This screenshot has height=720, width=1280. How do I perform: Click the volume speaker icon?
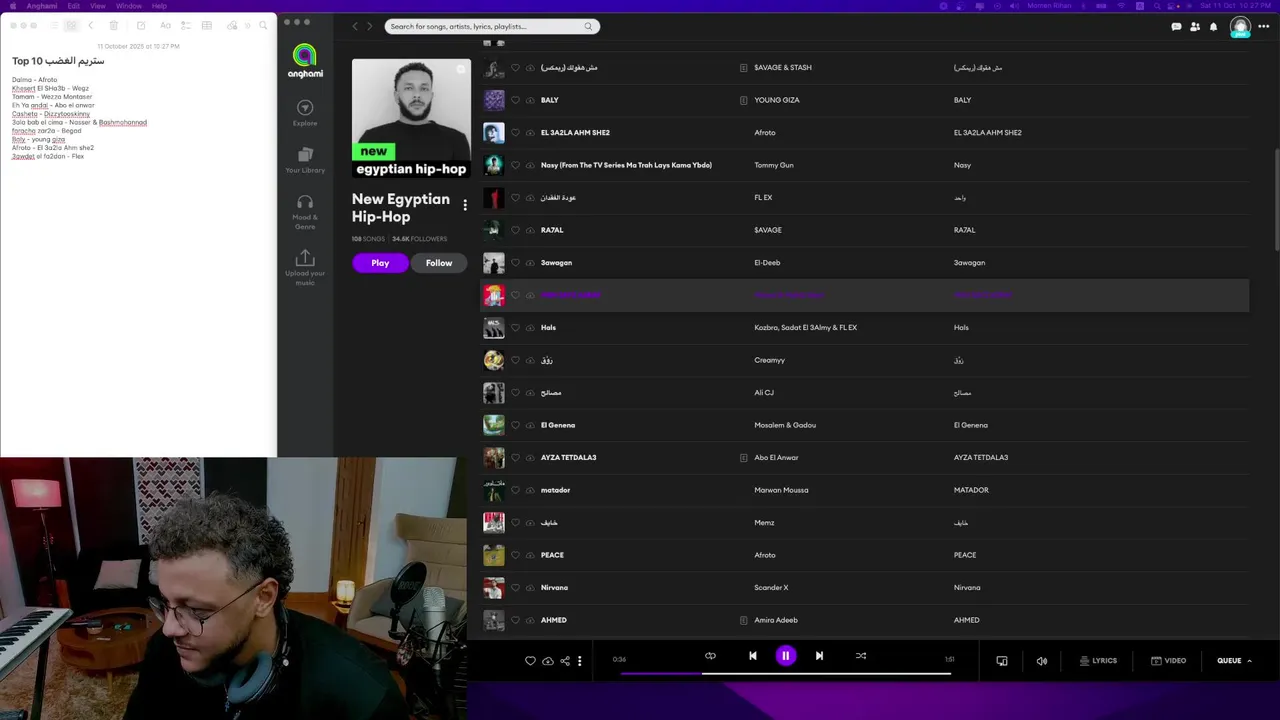[x=1042, y=661]
